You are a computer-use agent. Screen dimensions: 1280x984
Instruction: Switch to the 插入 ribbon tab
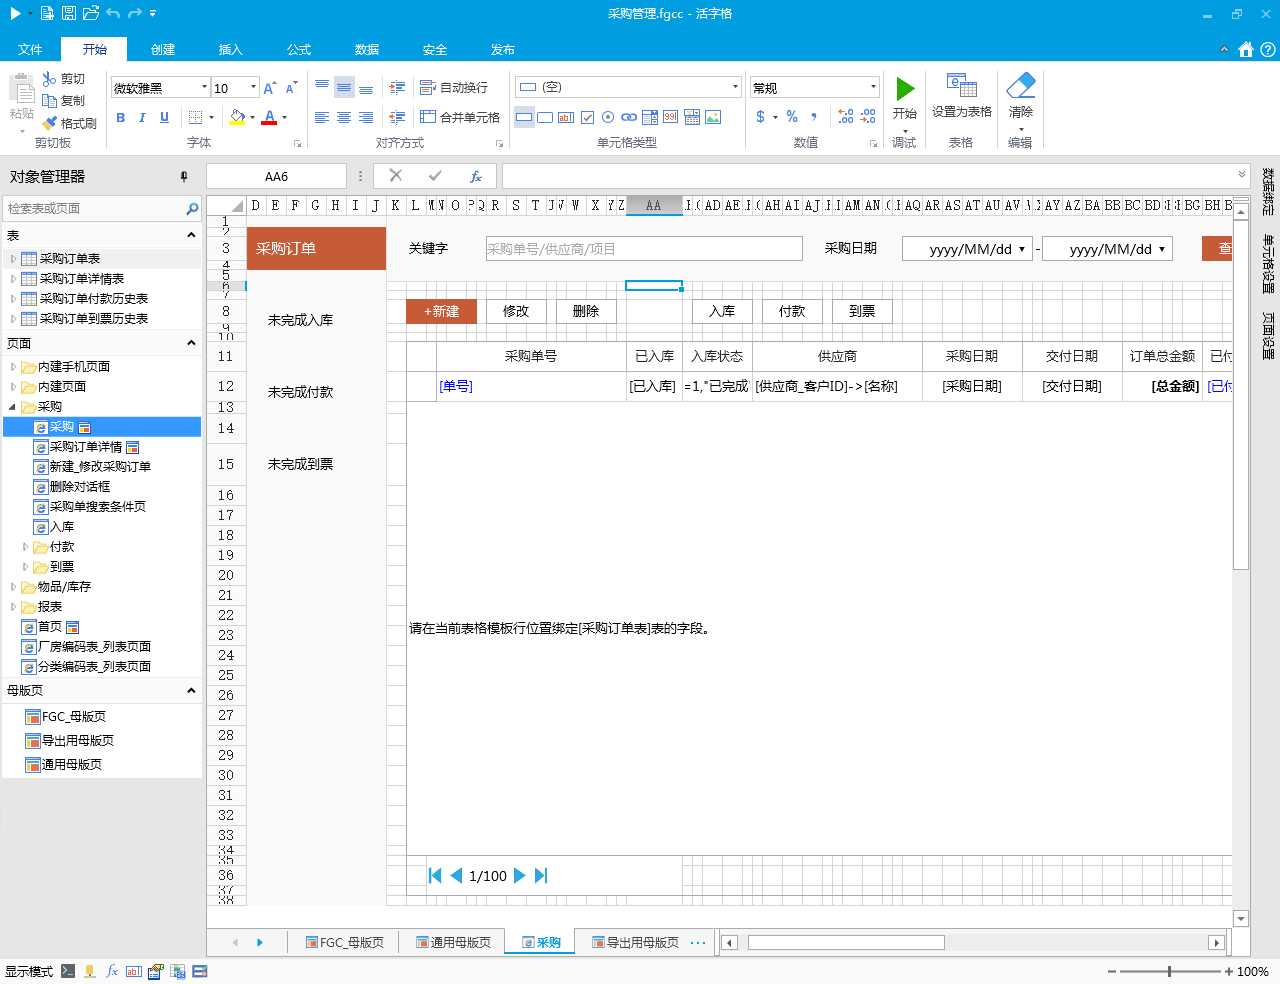(231, 50)
